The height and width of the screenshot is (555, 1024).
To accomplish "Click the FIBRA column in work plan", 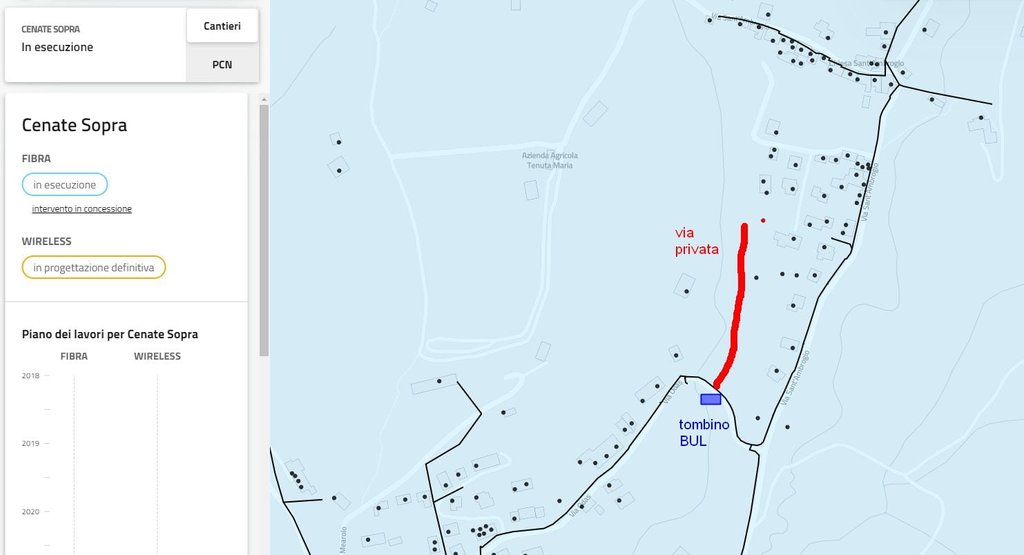I will coord(74,357).
